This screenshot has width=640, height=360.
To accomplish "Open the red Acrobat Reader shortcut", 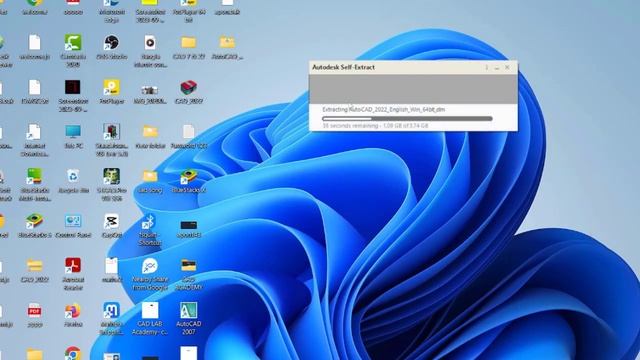I will click(x=73, y=265).
